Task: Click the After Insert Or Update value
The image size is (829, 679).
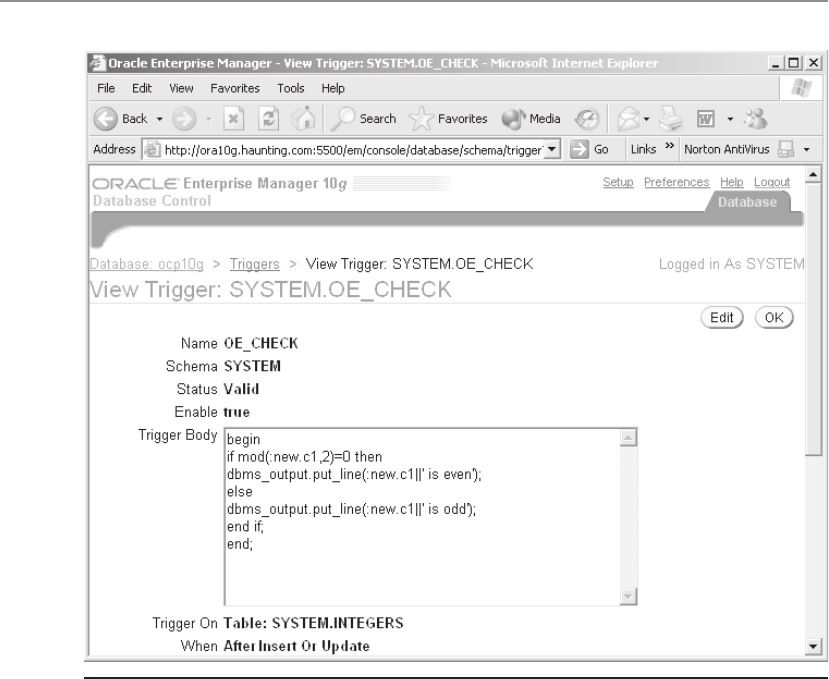Action: coord(296,646)
